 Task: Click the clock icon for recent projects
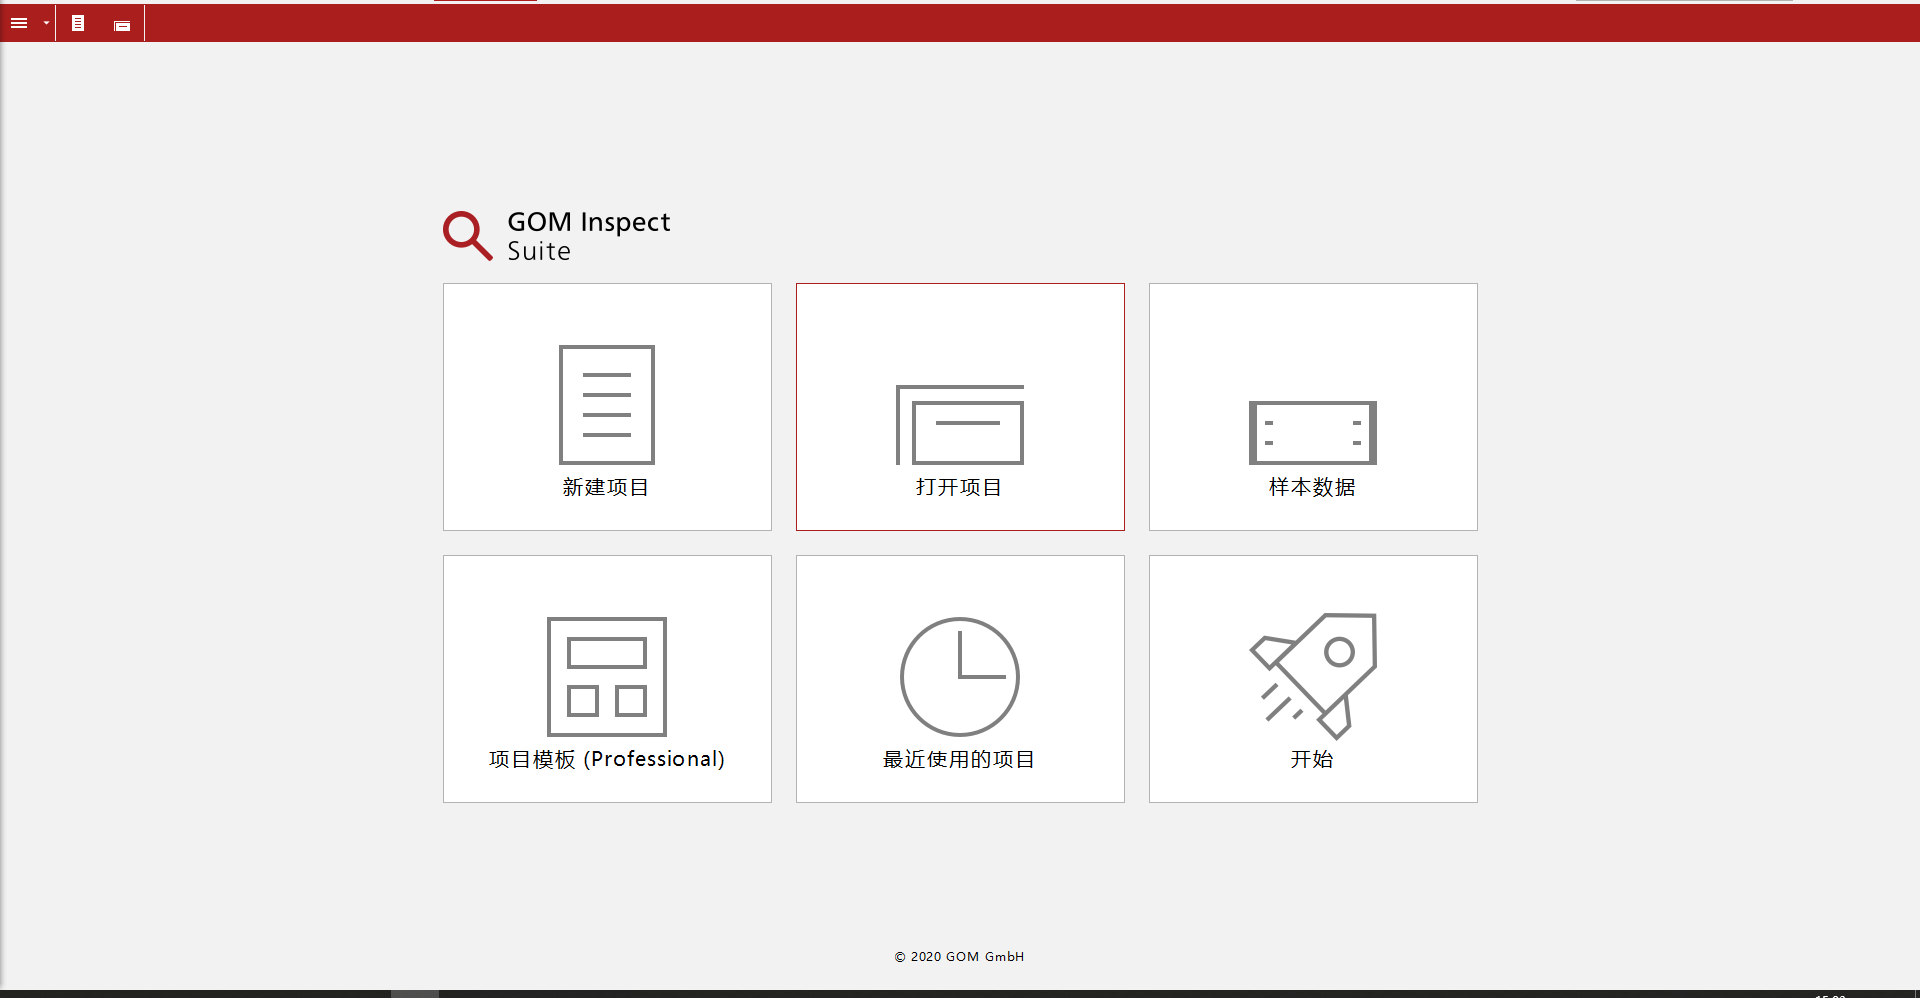[959, 676]
